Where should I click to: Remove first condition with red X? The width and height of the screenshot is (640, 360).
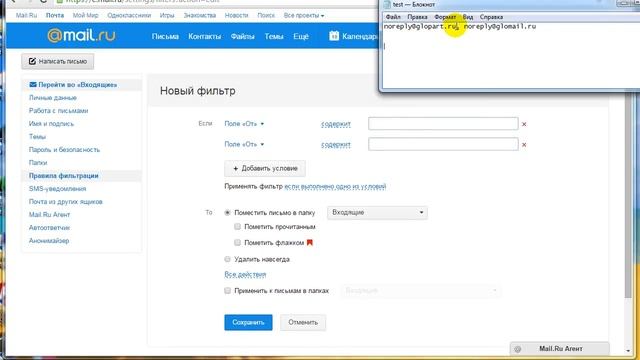(x=524, y=124)
